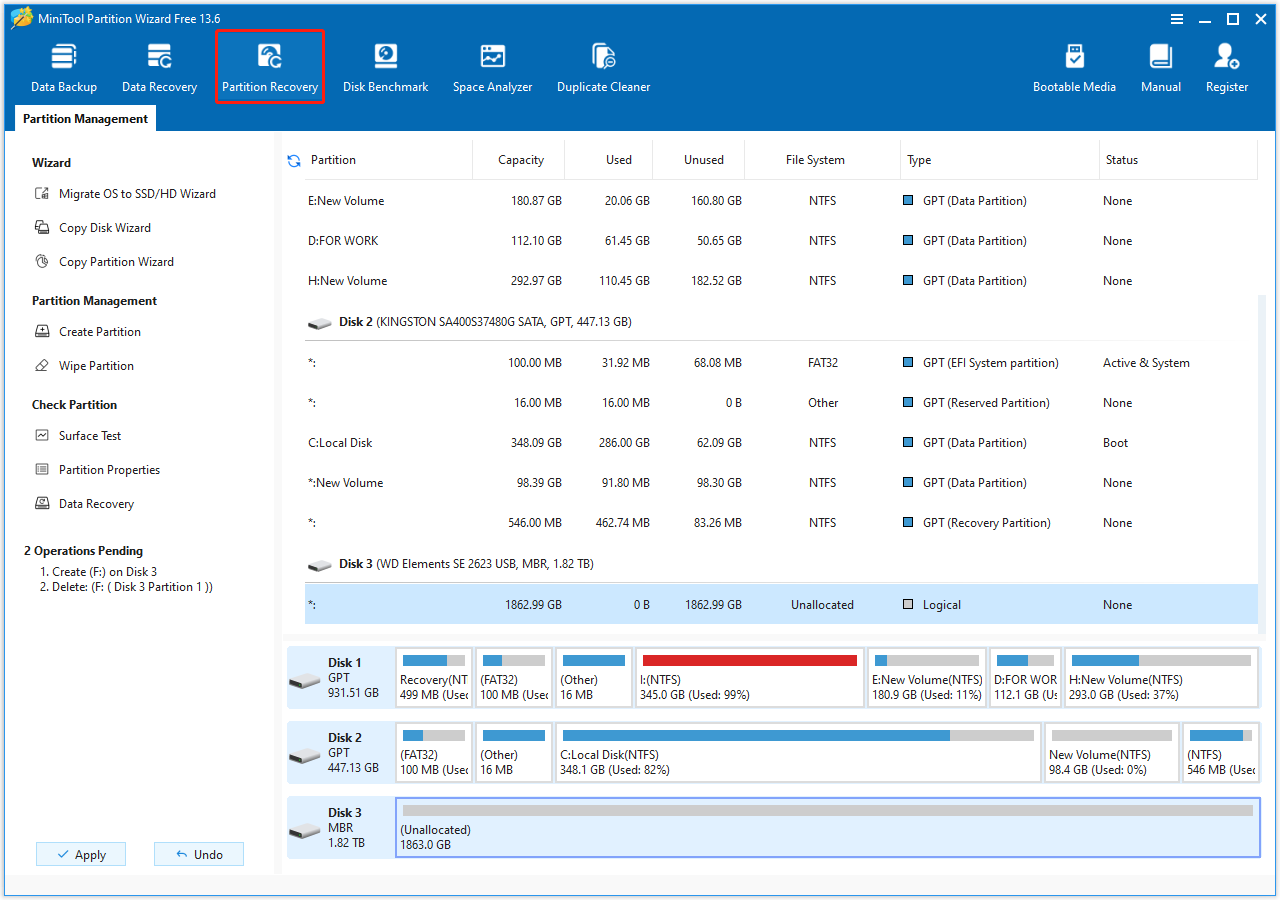The image size is (1280, 900).
Task: Register the application
Action: click(x=1226, y=66)
